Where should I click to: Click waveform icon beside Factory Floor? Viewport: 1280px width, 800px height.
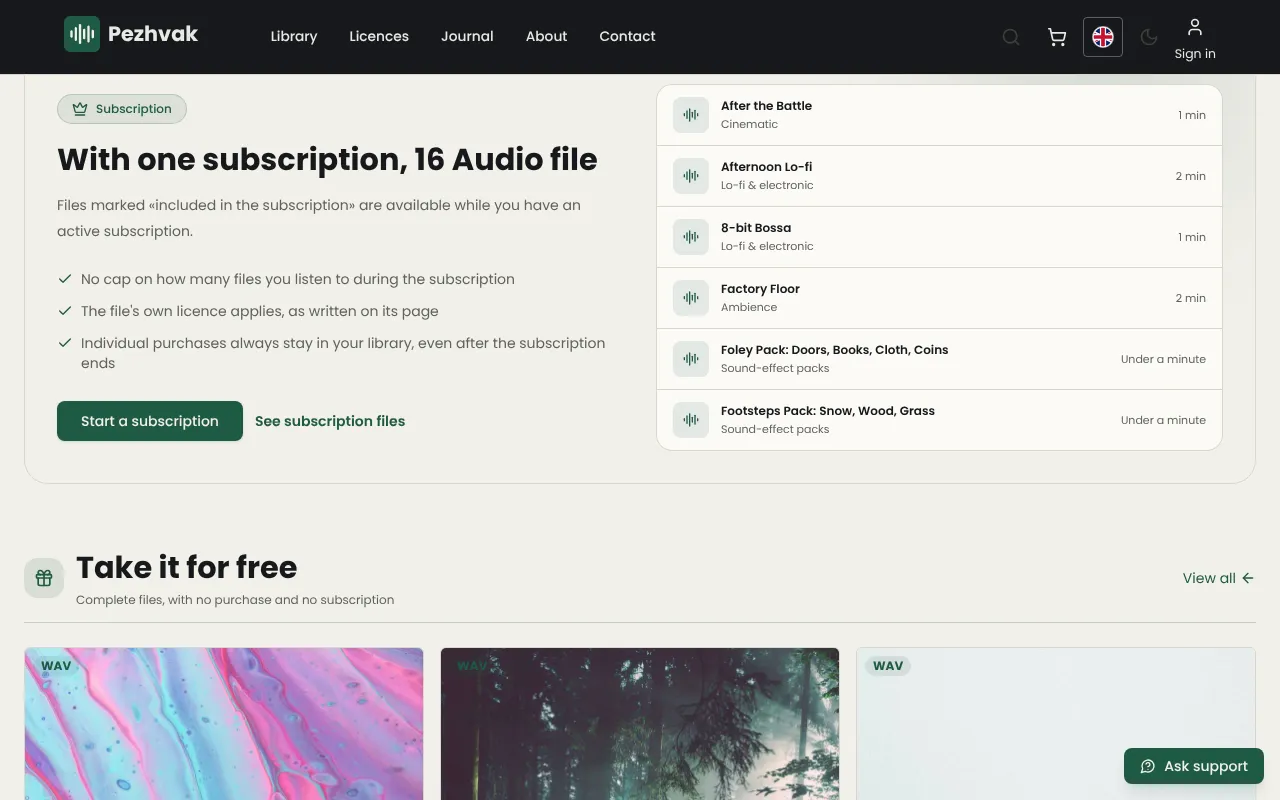pyautogui.click(x=691, y=298)
